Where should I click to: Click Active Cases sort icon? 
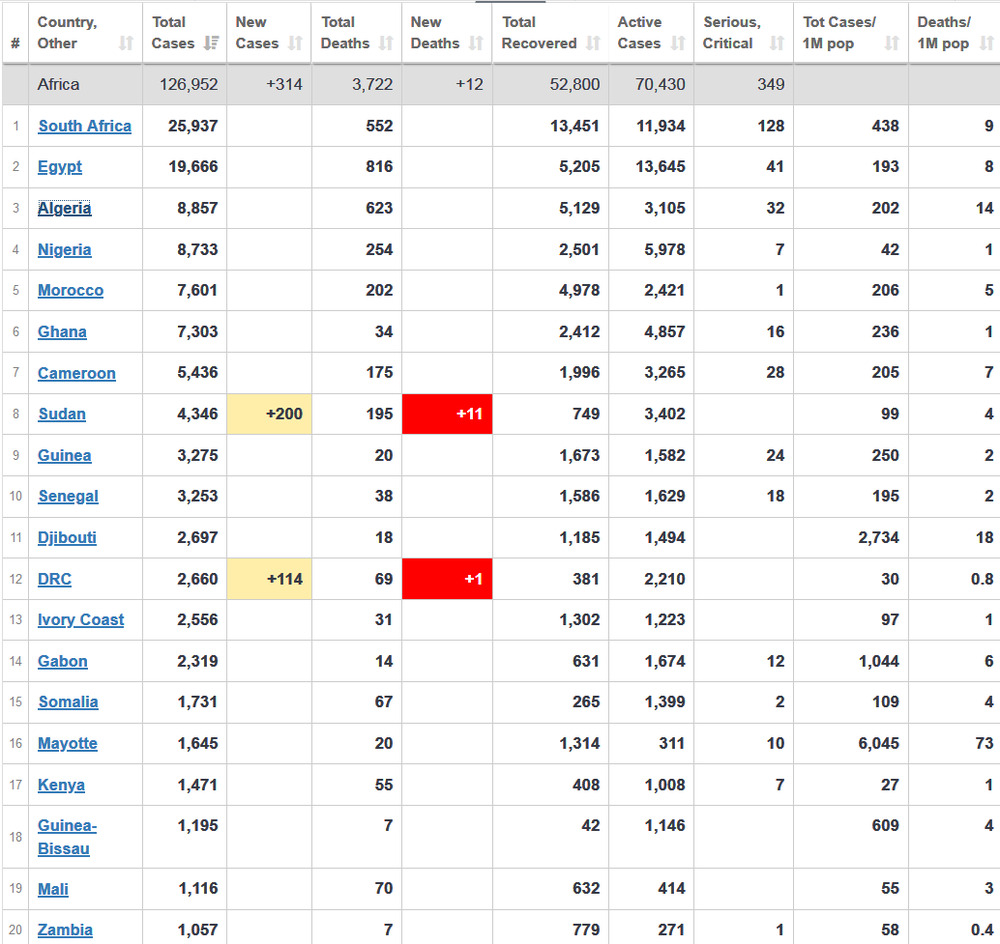click(x=678, y=43)
